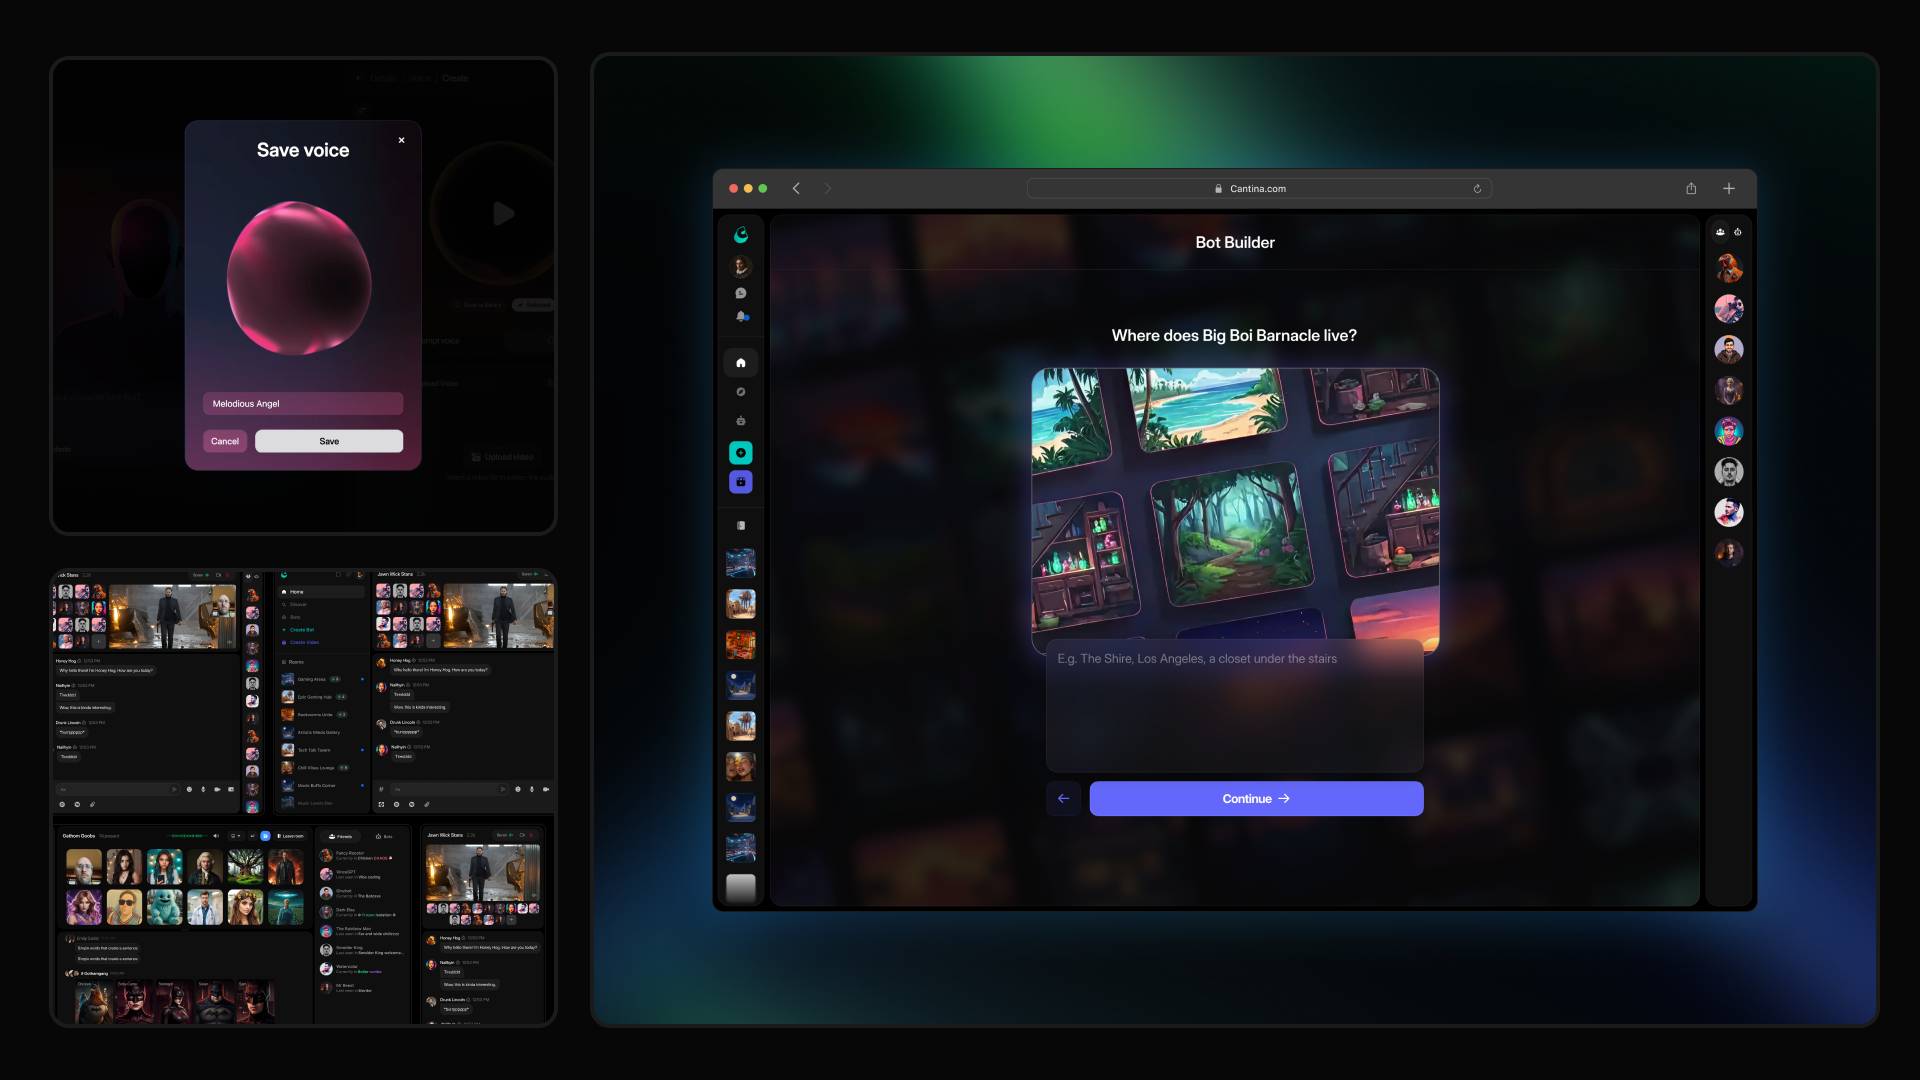Switch to the Friends tab in right sidebar
The image size is (1920, 1080).
(x=1720, y=232)
